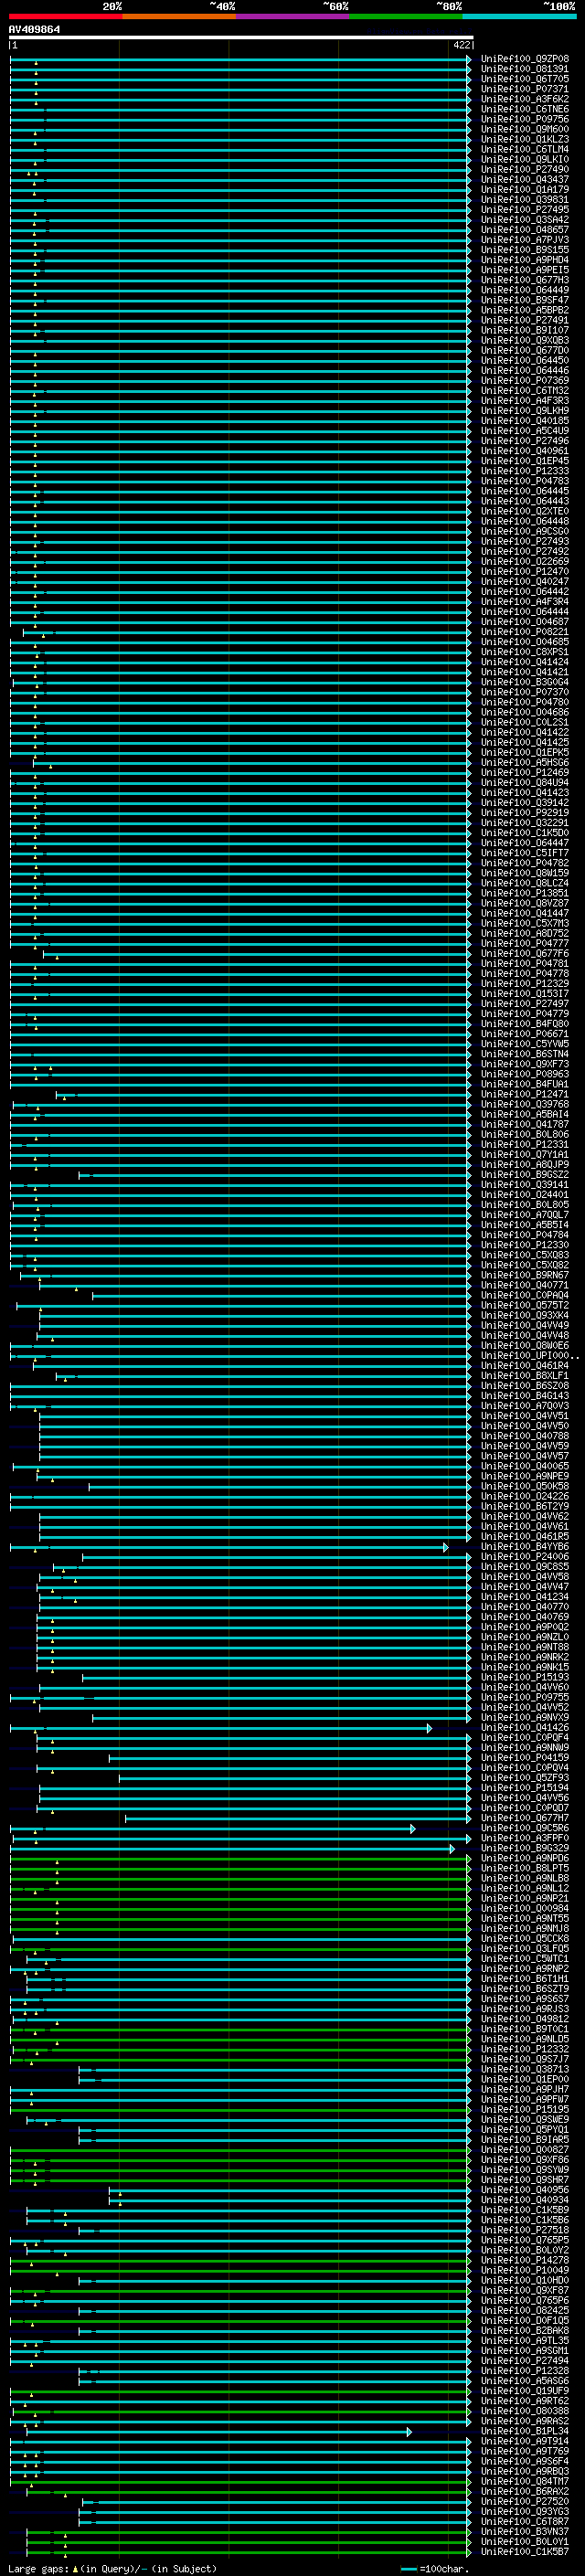The width and height of the screenshot is (585, 2576).
Task: Click the UniRef100_A9PEI5 label
Action: 525,270
